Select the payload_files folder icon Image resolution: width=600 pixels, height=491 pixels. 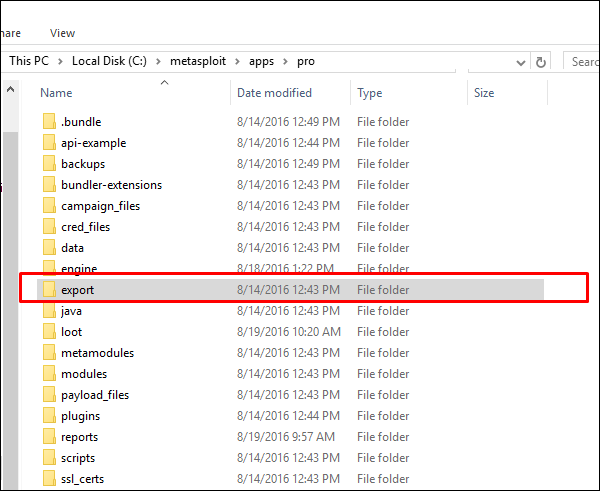click(49, 395)
